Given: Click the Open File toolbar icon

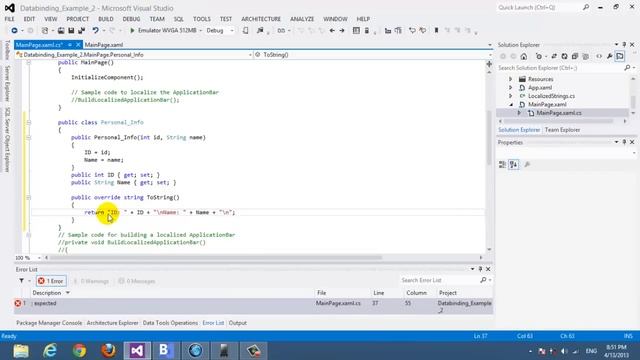Looking at the screenshot, I should [61, 31].
